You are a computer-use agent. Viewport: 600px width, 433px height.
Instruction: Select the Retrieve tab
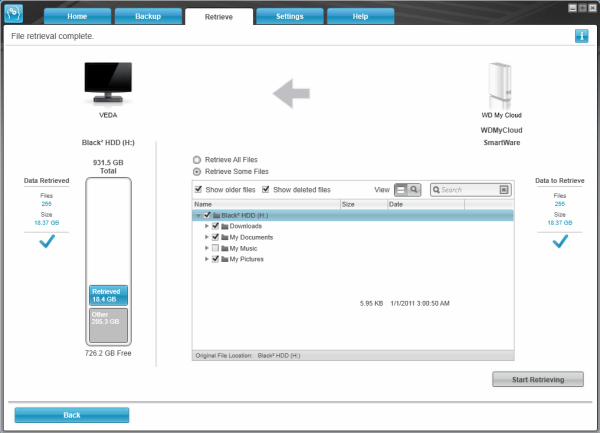click(219, 17)
